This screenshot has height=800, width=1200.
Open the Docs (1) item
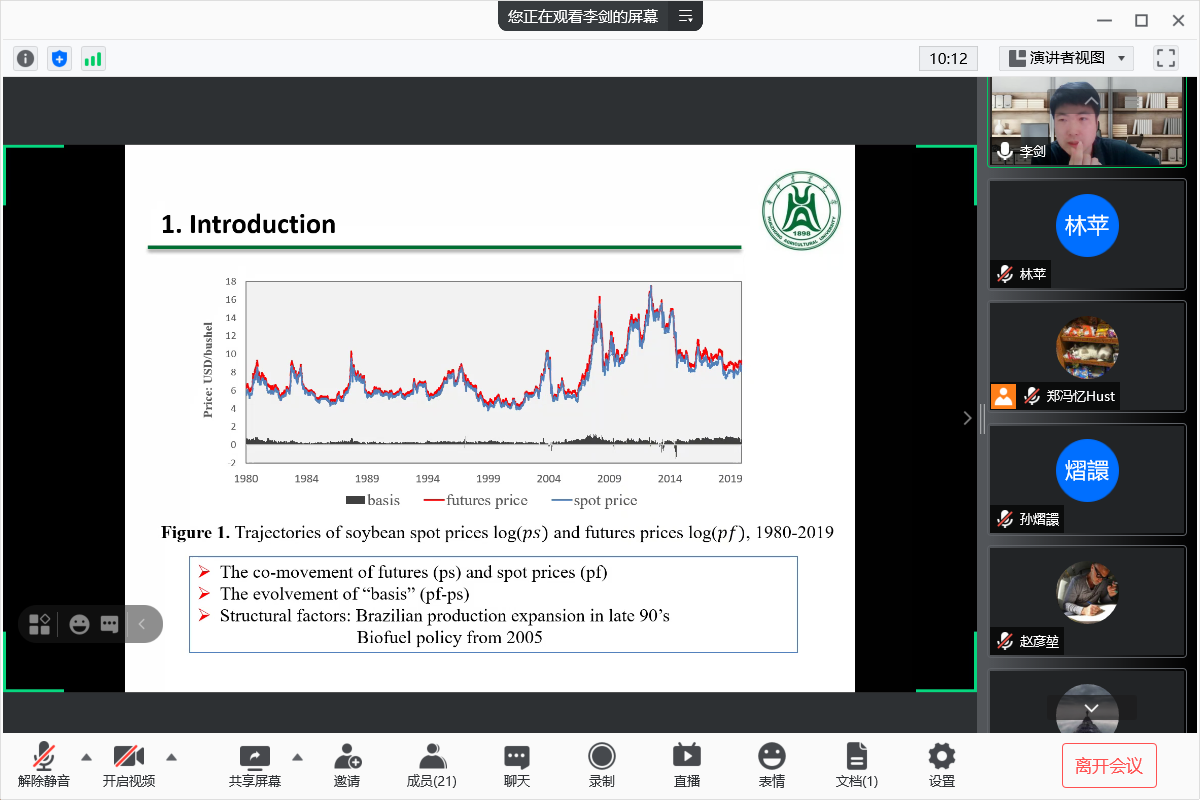click(x=856, y=765)
